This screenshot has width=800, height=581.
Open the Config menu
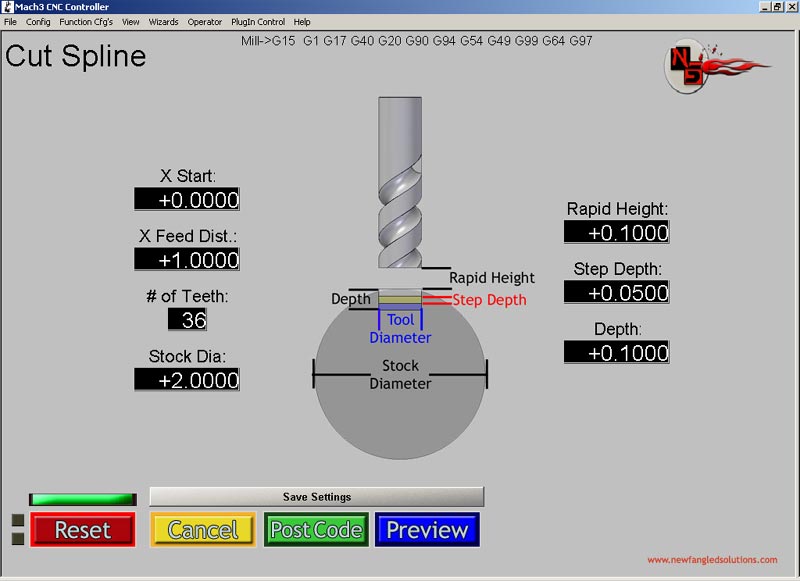[38, 22]
